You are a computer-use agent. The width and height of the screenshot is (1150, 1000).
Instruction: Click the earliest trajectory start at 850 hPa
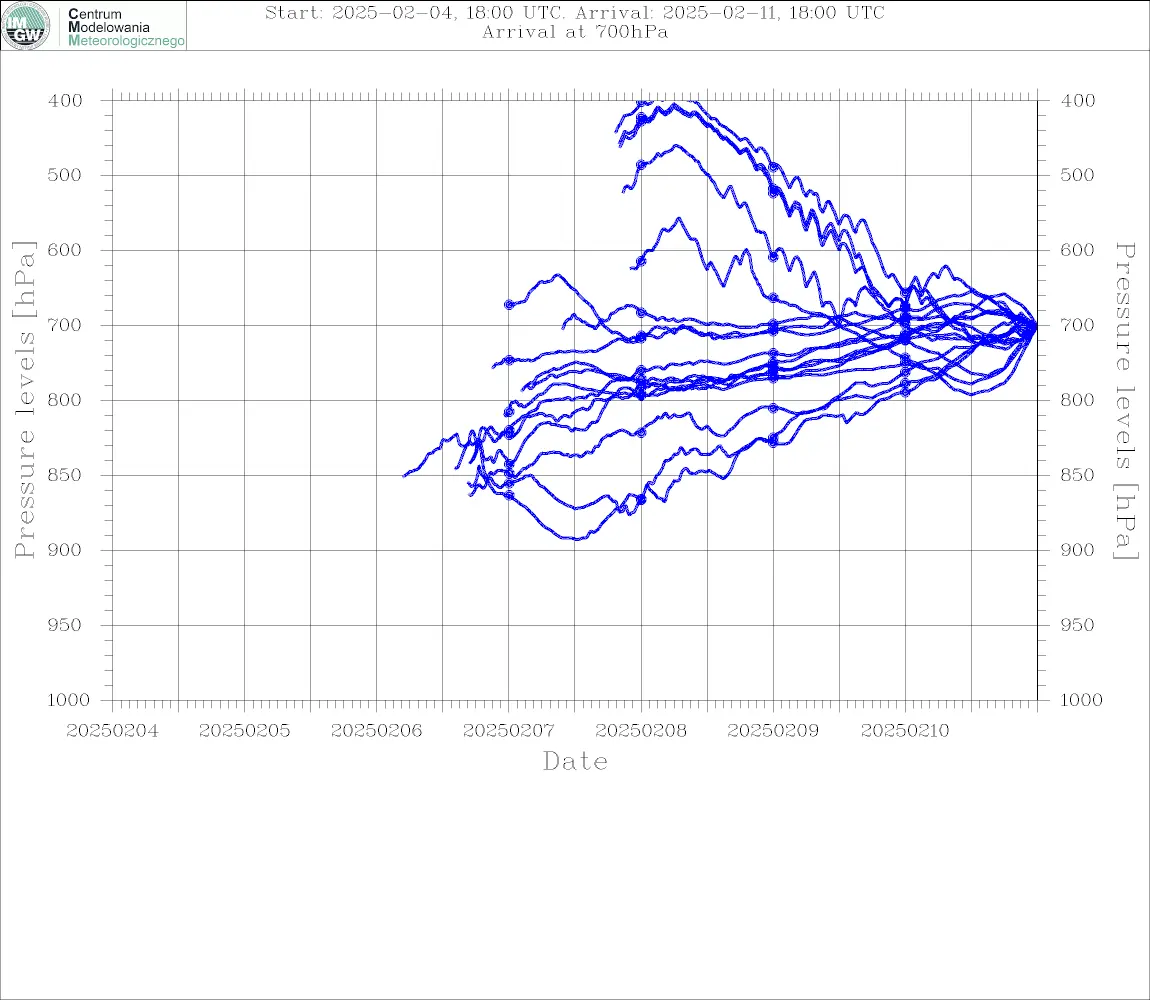point(404,476)
